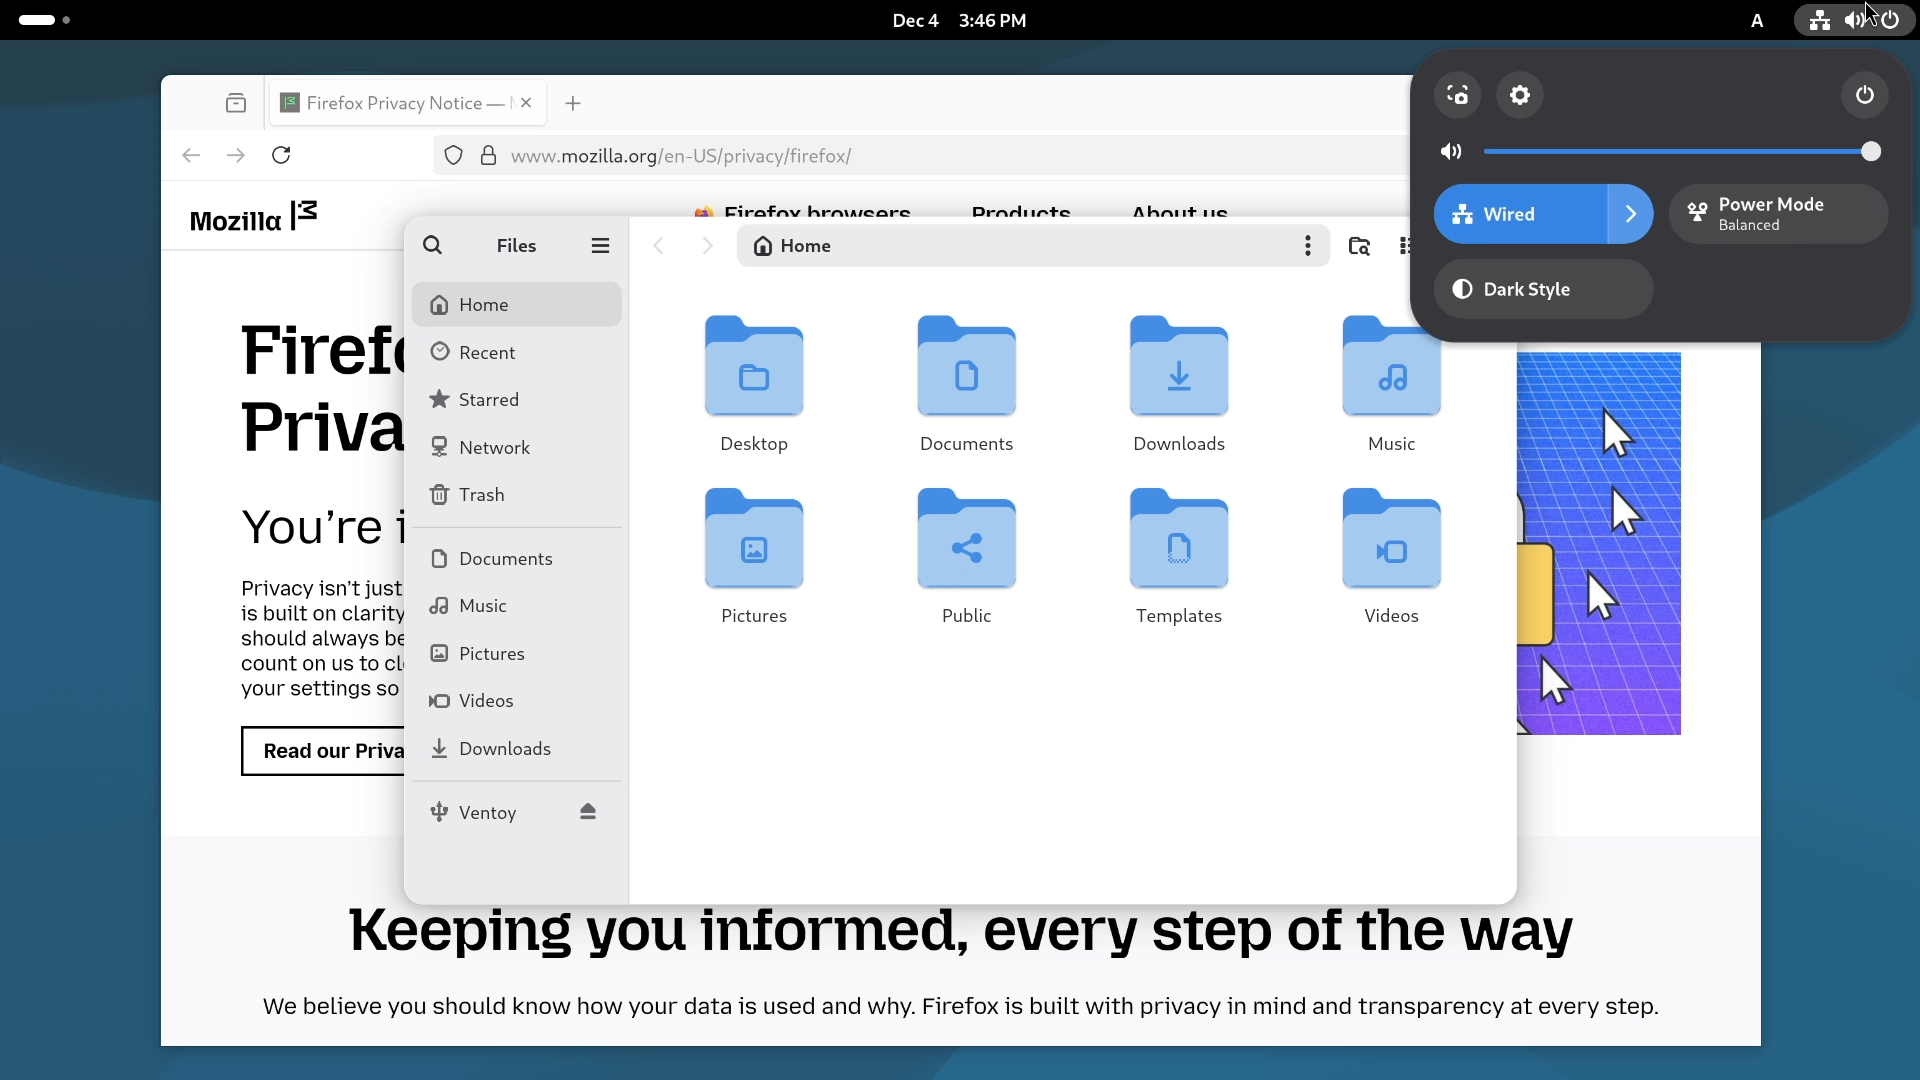1920x1080 pixels.
Task: Open Settings via the gear icon
Action: coord(1520,95)
